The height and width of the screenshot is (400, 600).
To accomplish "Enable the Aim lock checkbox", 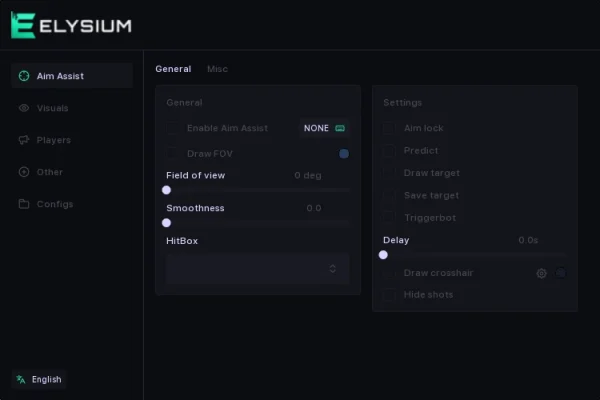I will point(389,128).
